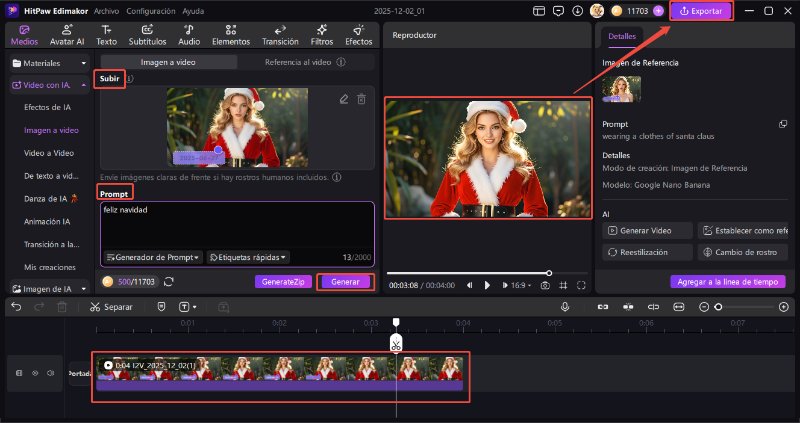Open the Subtítulos tab
Viewport: 800px width, 423px height.
[147, 35]
